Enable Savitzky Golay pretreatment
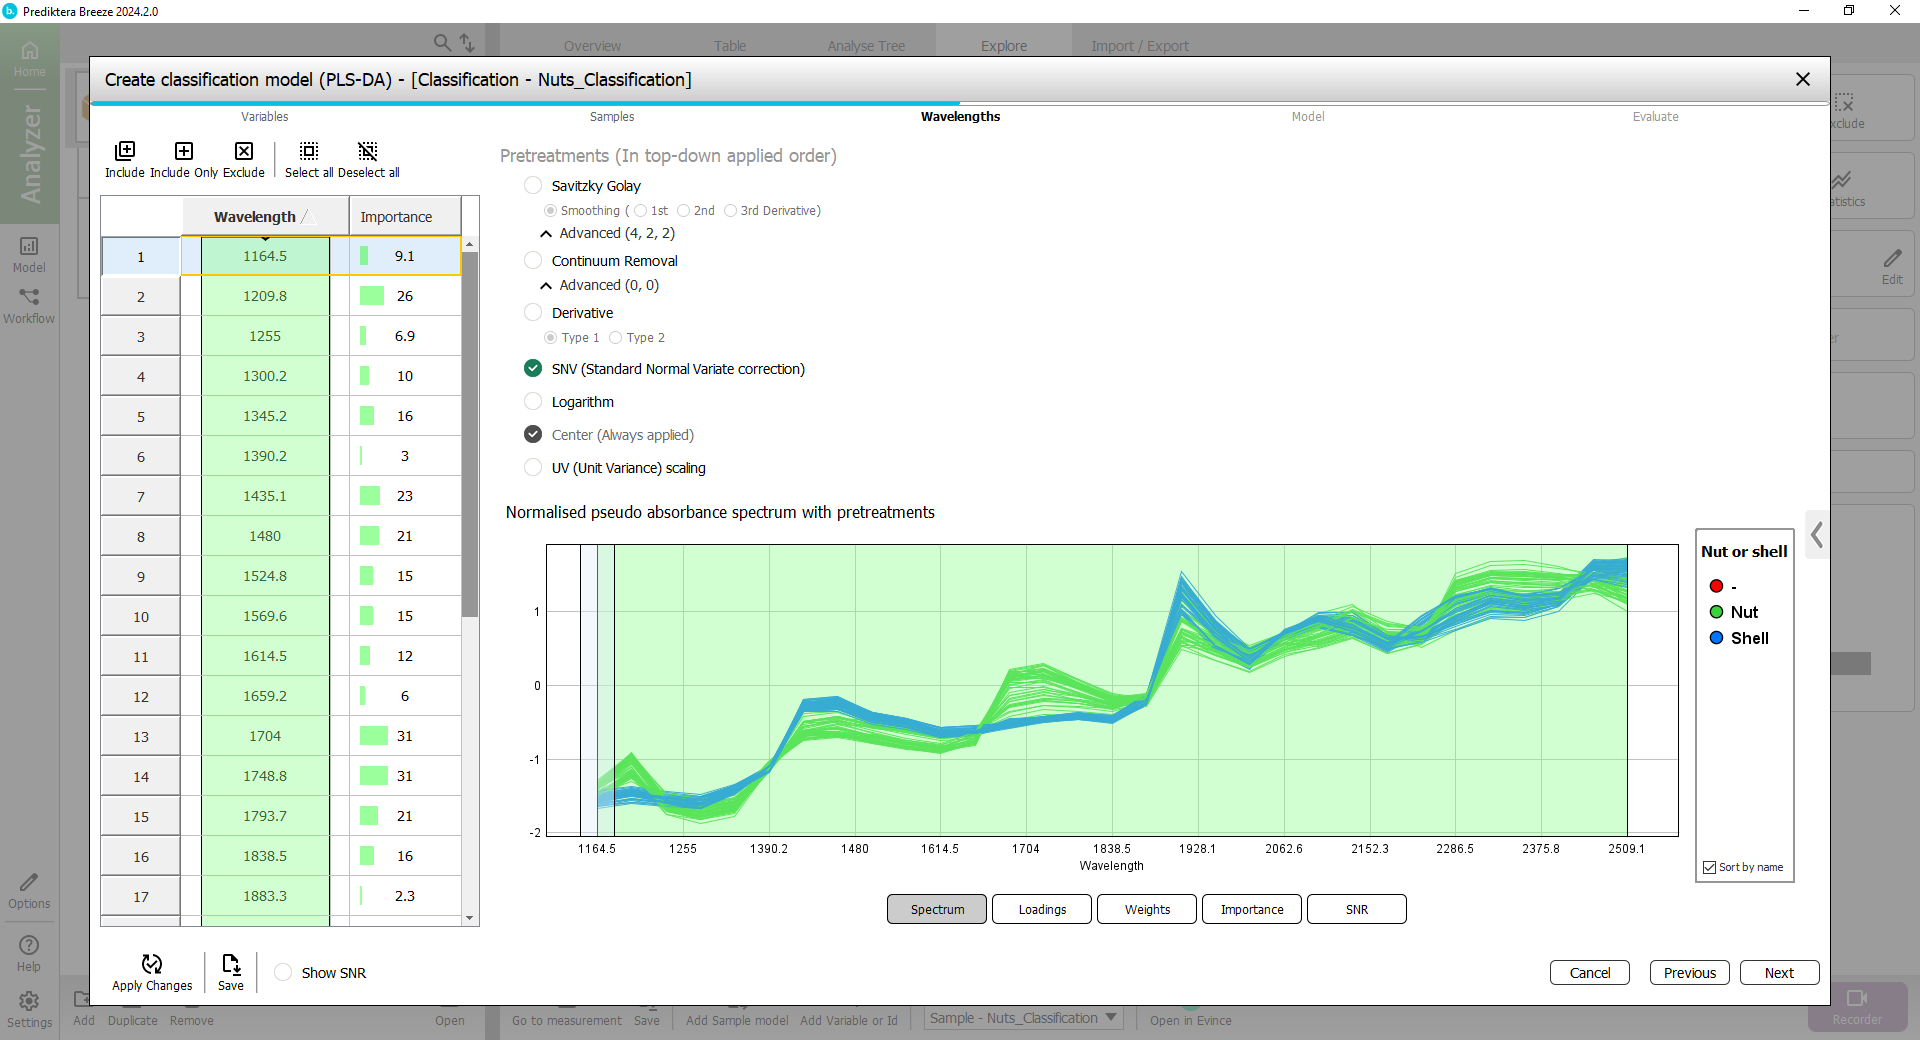Screen dimensions: 1920x1040 click(533, 186)
